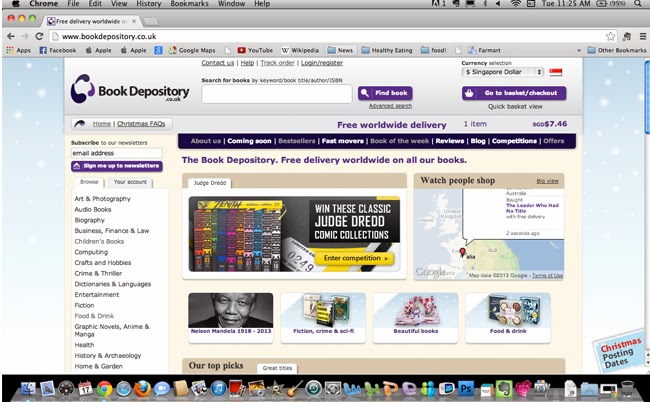Screen dimensions: 650x402
Task: Open iMovie star icon in dock
Action: coord(276,389)
